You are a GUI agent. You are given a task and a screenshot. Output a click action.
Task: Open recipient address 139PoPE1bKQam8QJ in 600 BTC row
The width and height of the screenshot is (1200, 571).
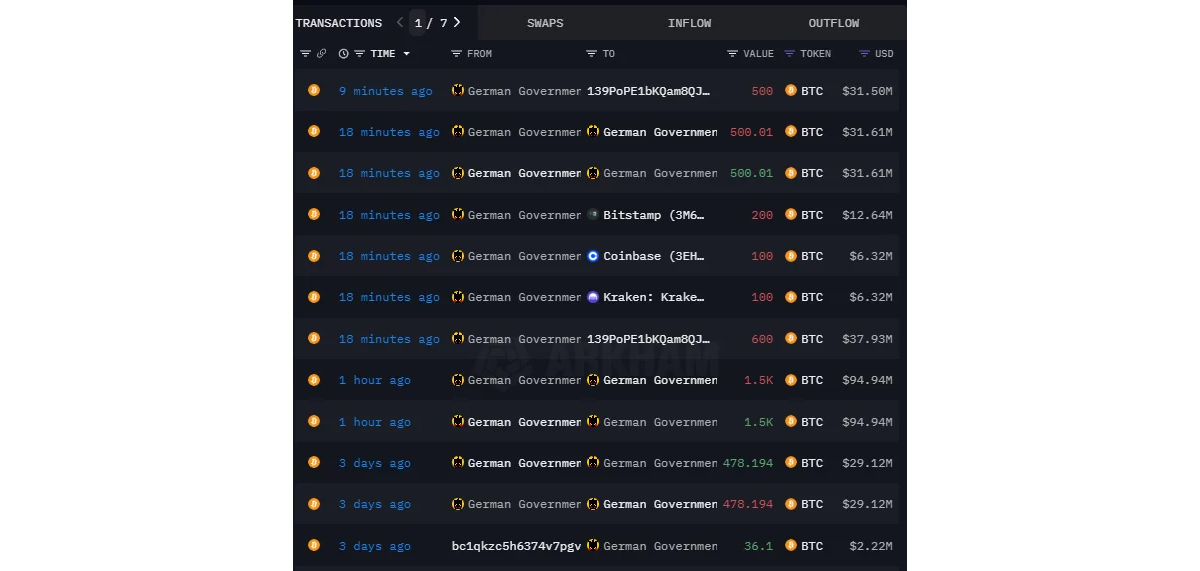[648, 339]
